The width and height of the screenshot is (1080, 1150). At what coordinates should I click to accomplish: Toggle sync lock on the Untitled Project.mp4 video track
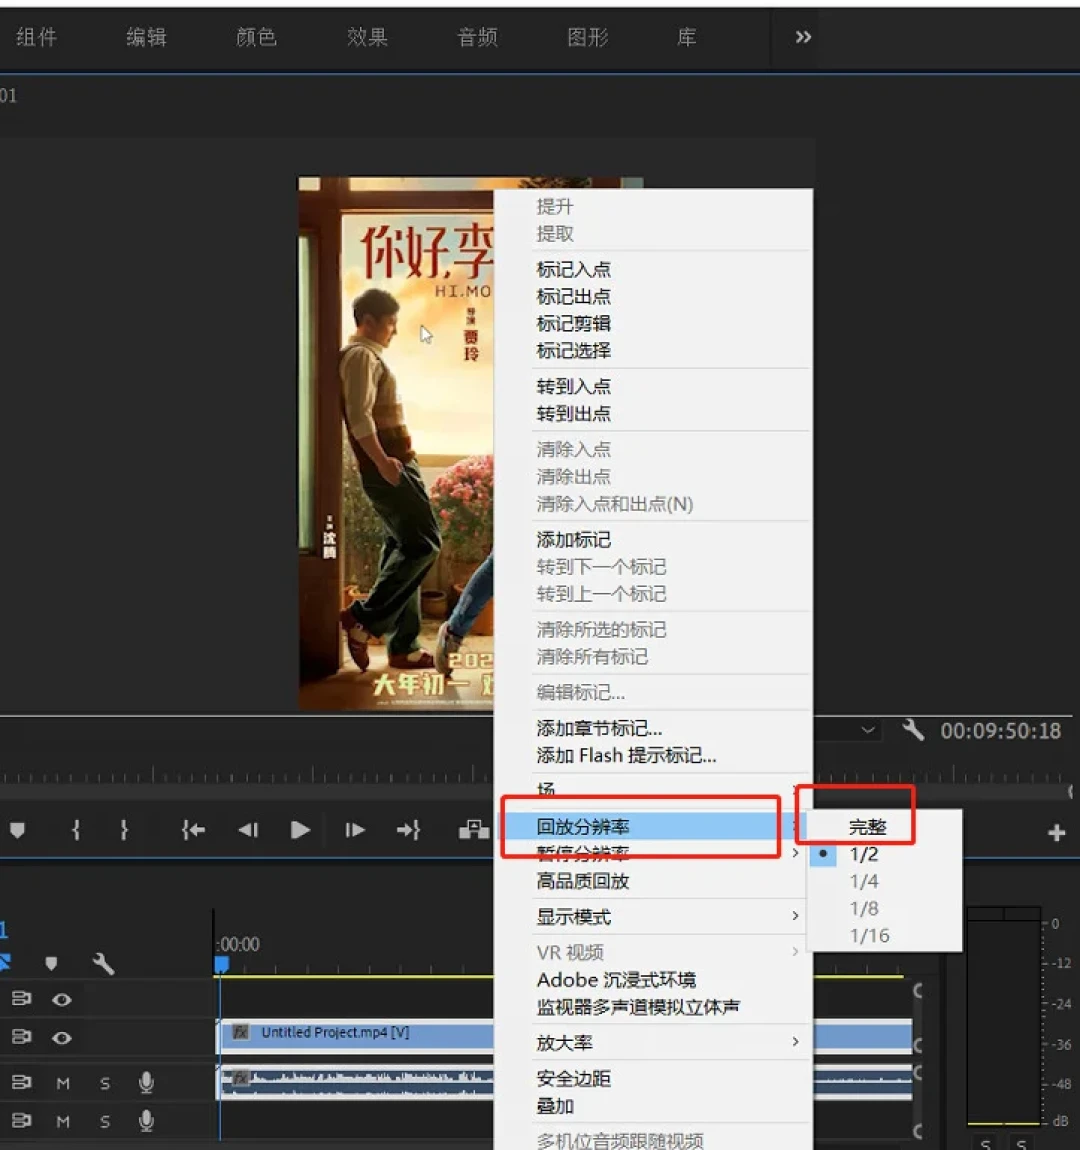coord(22,1036)
